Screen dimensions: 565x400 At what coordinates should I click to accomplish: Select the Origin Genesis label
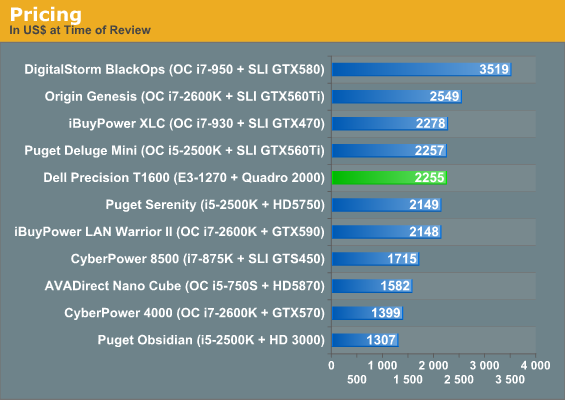184,96
